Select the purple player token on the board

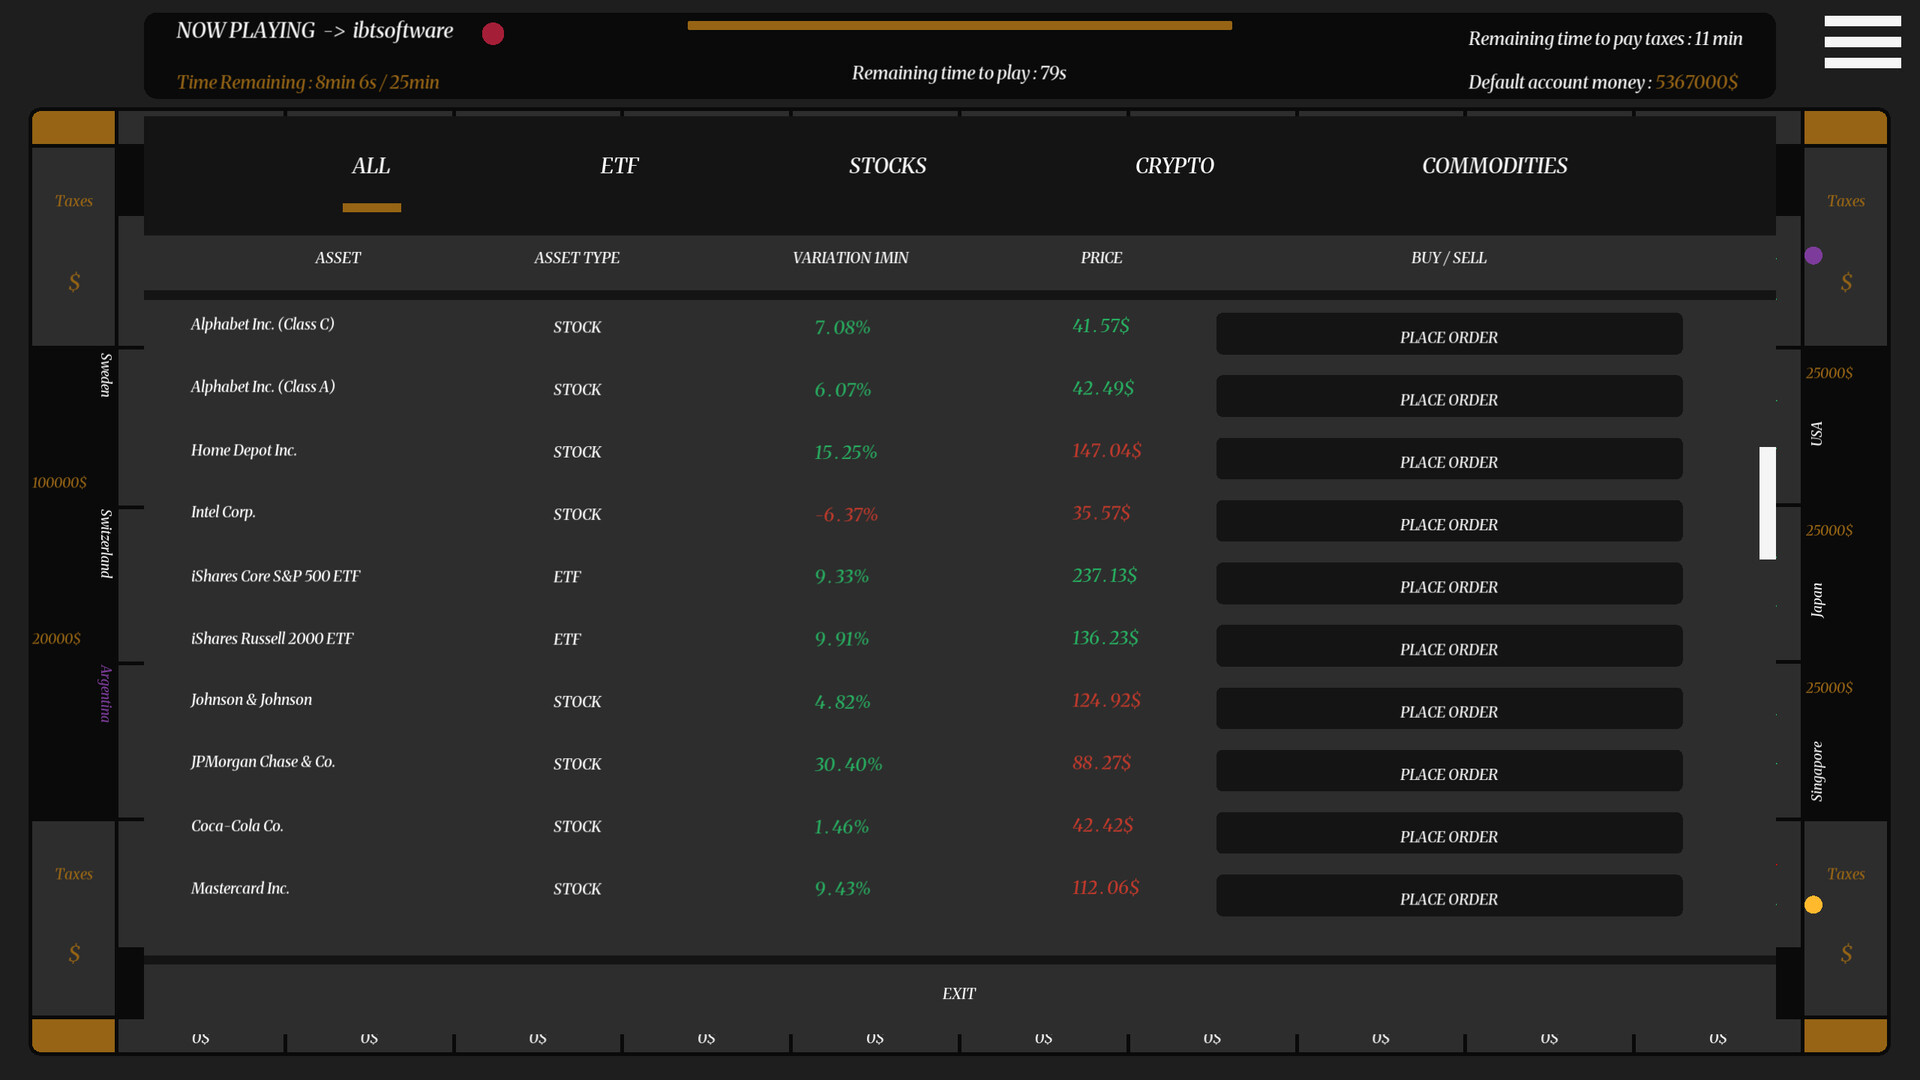(x=1815, y=255)
